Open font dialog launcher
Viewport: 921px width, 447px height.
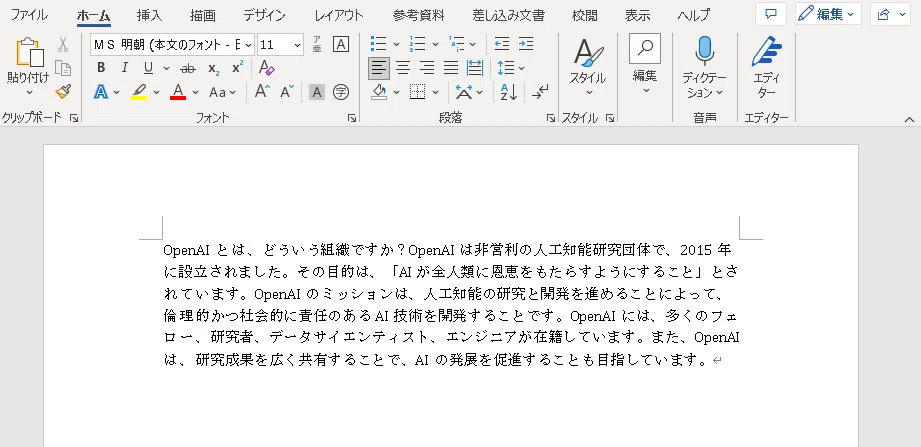(x=352, y=118)
